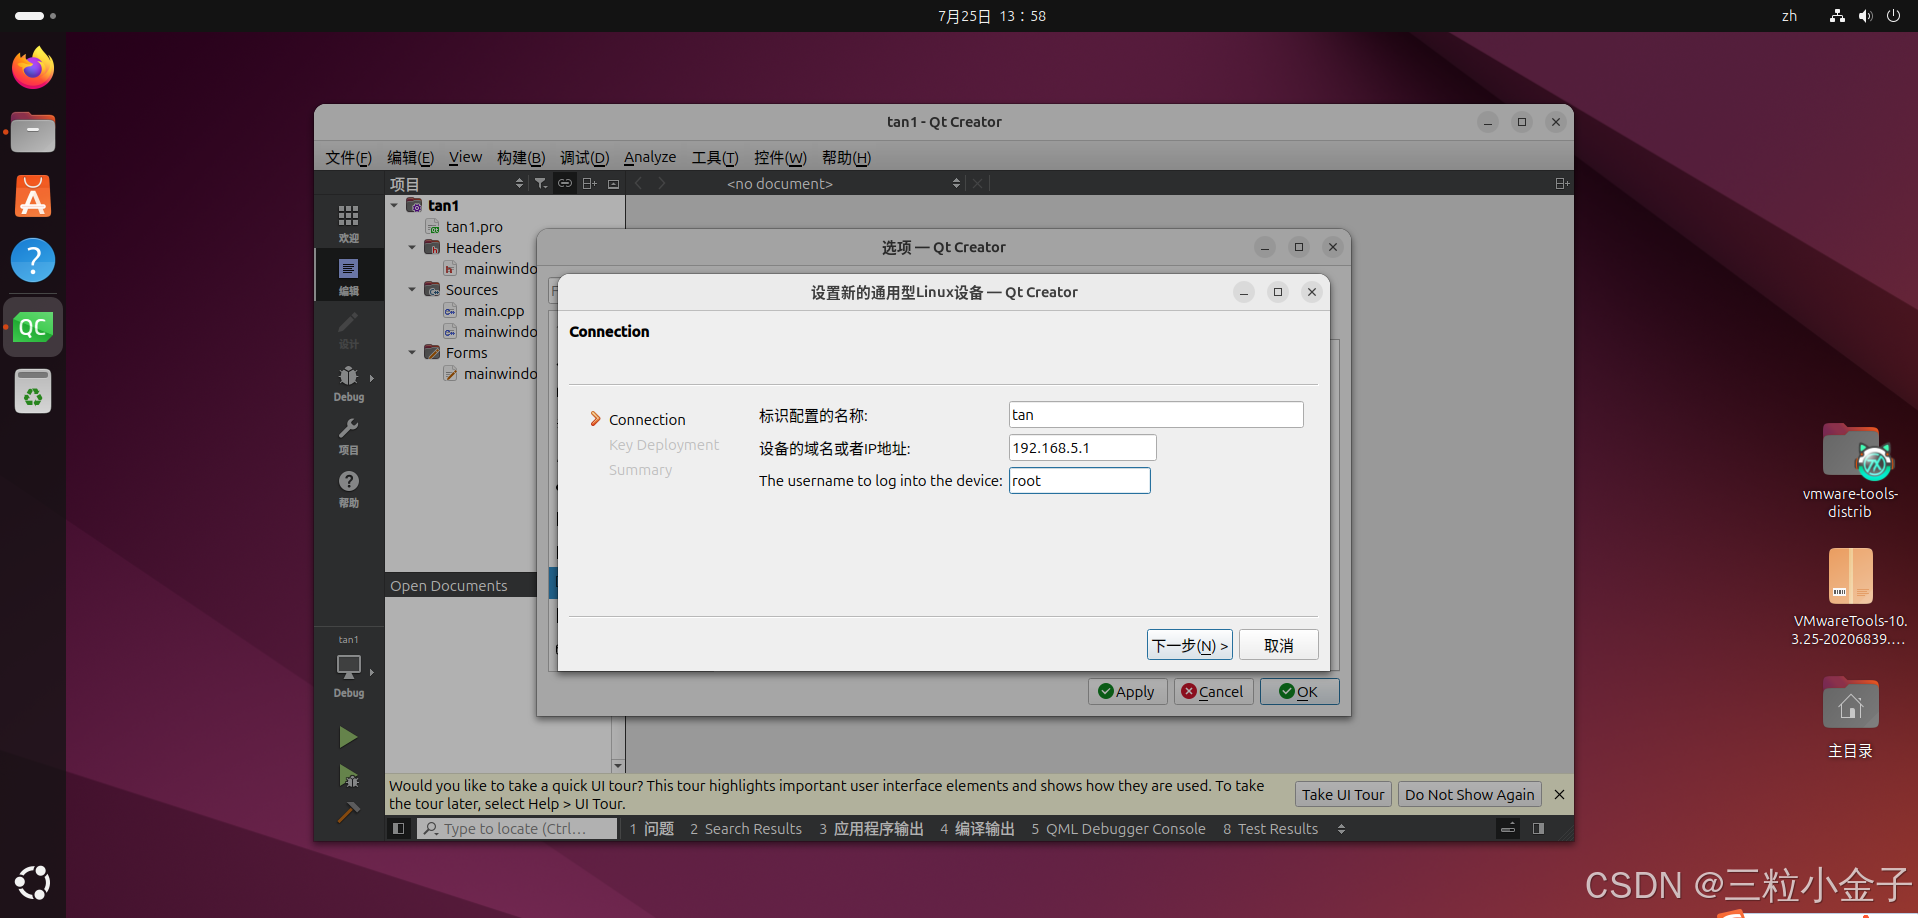Click the username field containing root
This screenshot has height=918, width=1918.
click(x=1079, y=480)
